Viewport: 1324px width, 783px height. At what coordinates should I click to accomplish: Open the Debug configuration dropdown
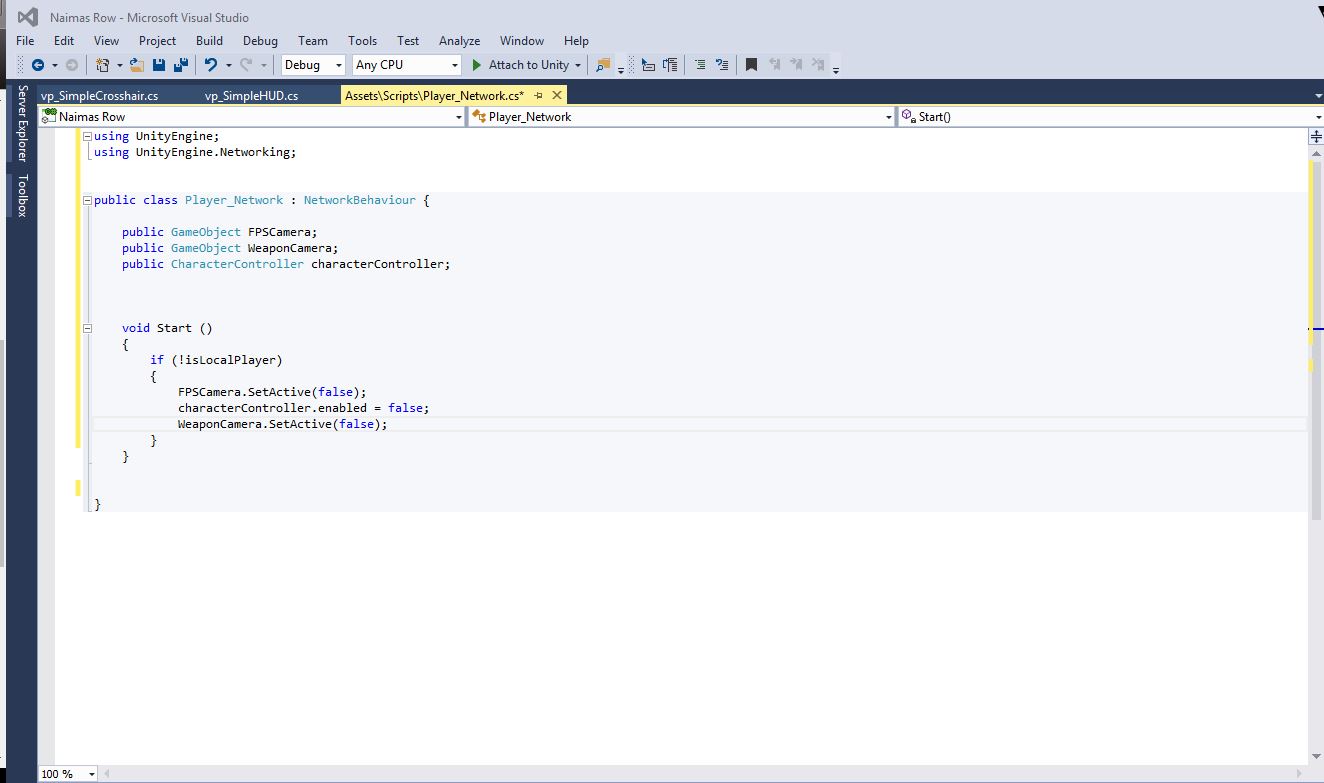tap(313, 65)
